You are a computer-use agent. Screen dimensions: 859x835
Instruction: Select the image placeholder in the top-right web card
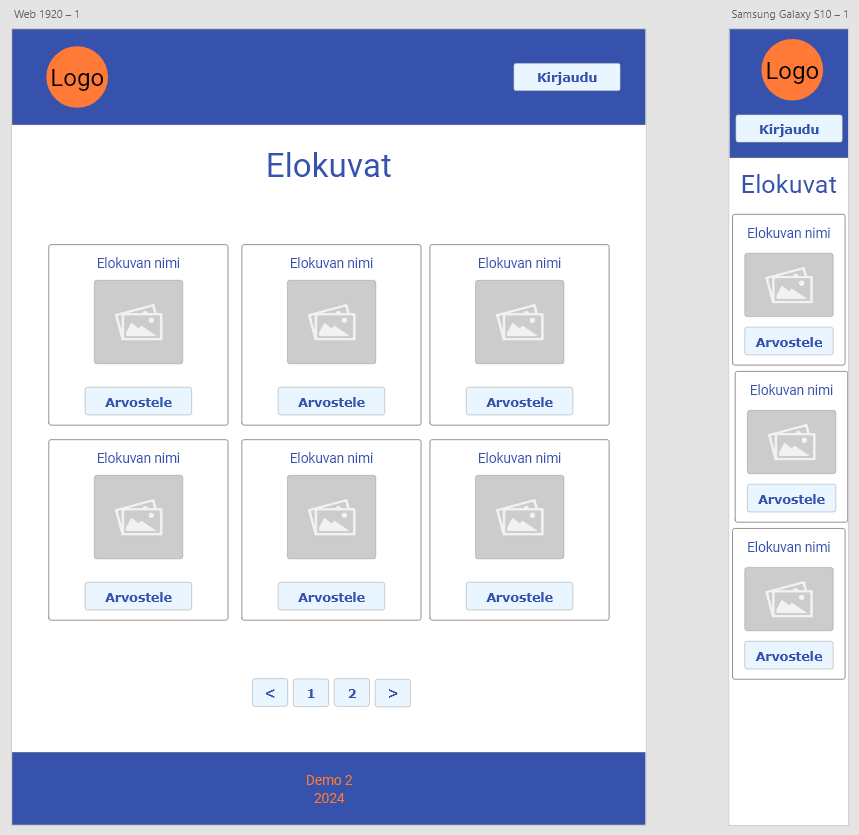[519, 322]
